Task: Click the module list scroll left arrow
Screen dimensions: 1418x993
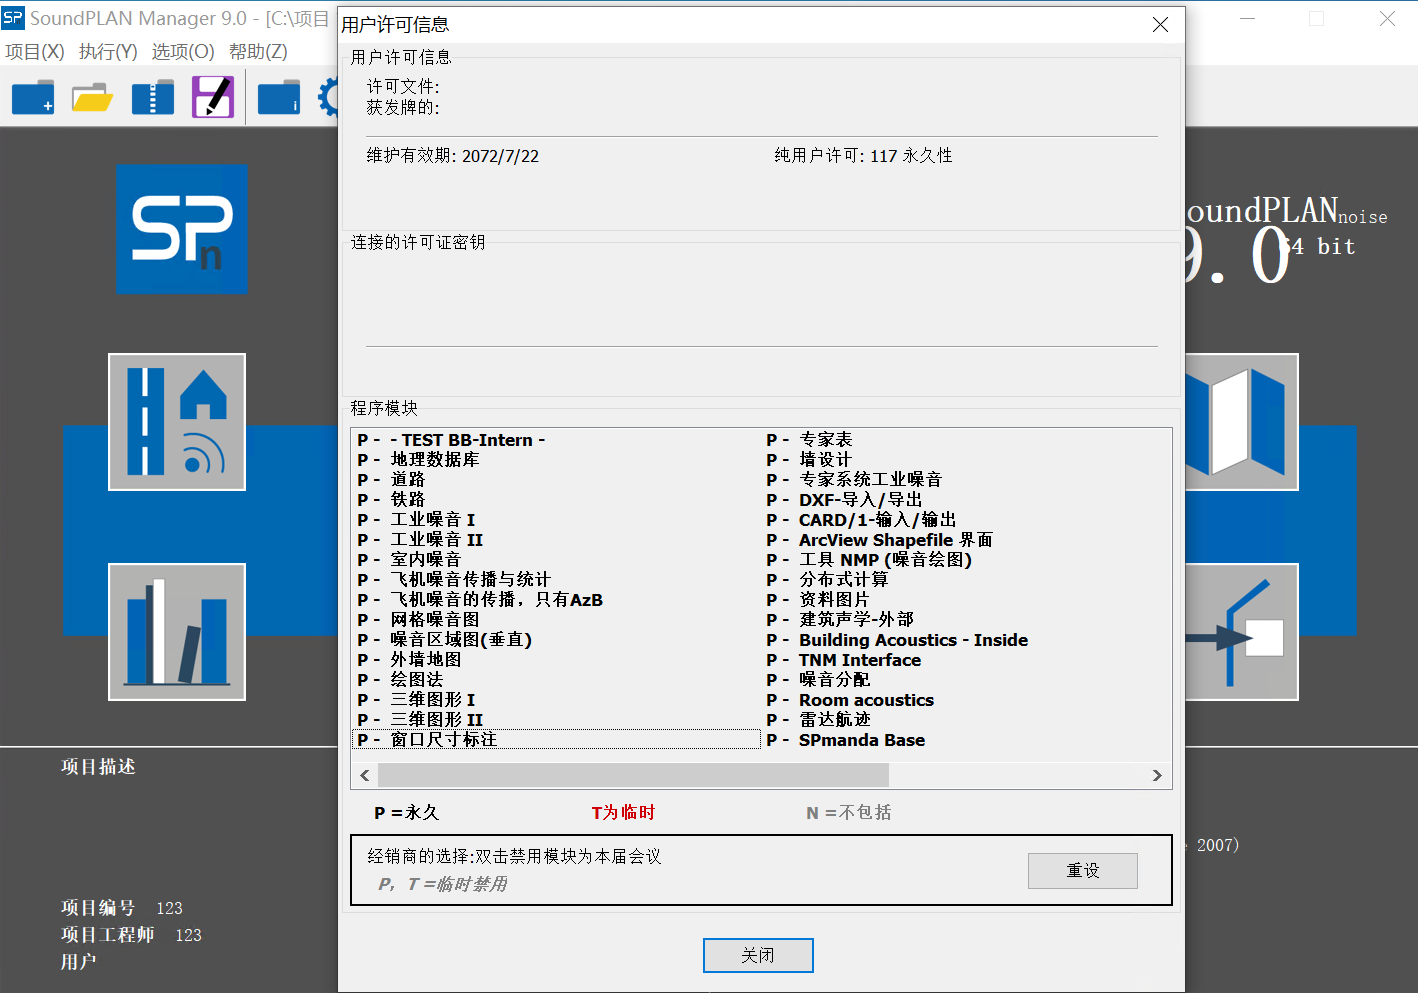Action: click(365, 776)
